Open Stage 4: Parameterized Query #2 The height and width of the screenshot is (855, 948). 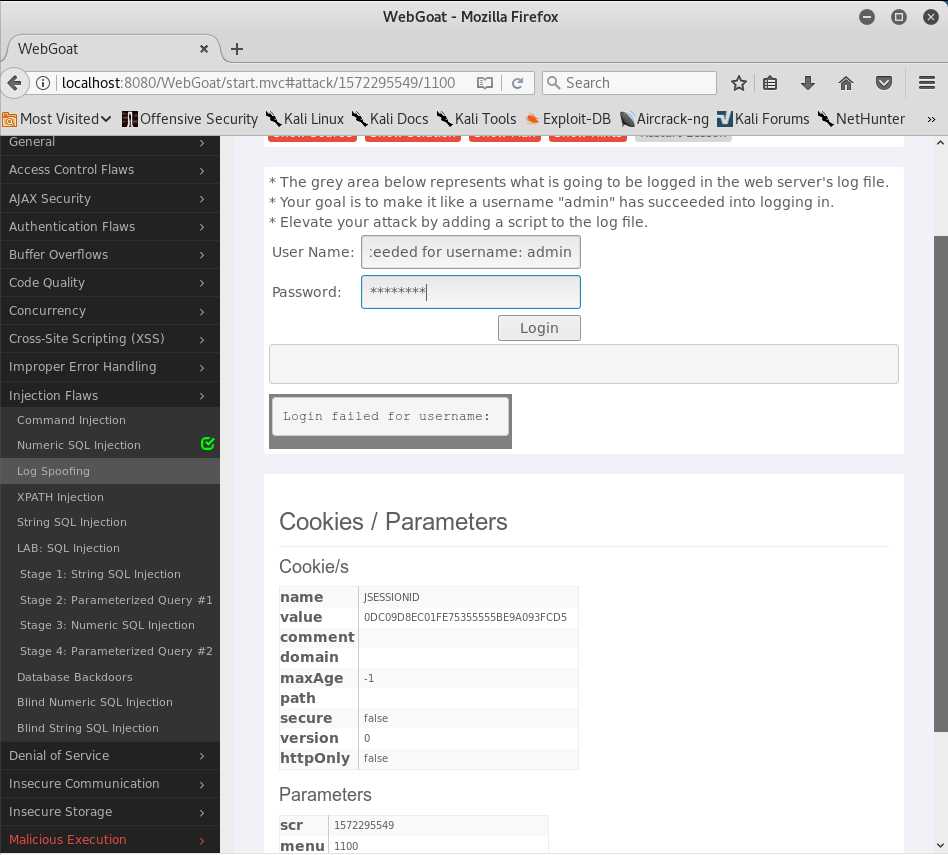tap(115, 652)
